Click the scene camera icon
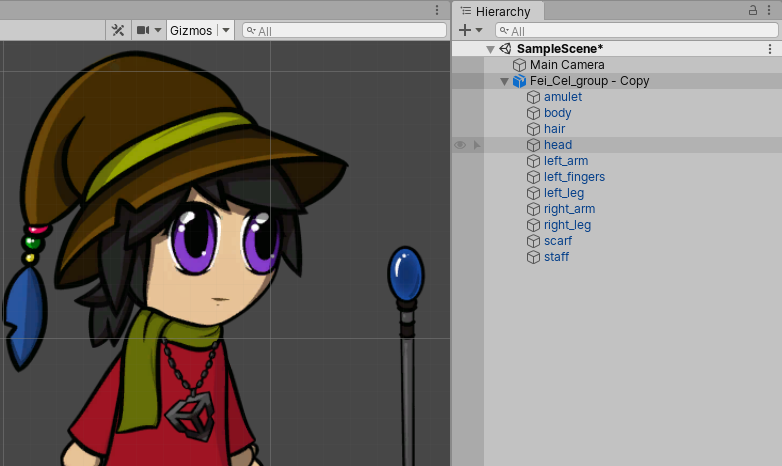782x466 pixels. coord(143,30)
